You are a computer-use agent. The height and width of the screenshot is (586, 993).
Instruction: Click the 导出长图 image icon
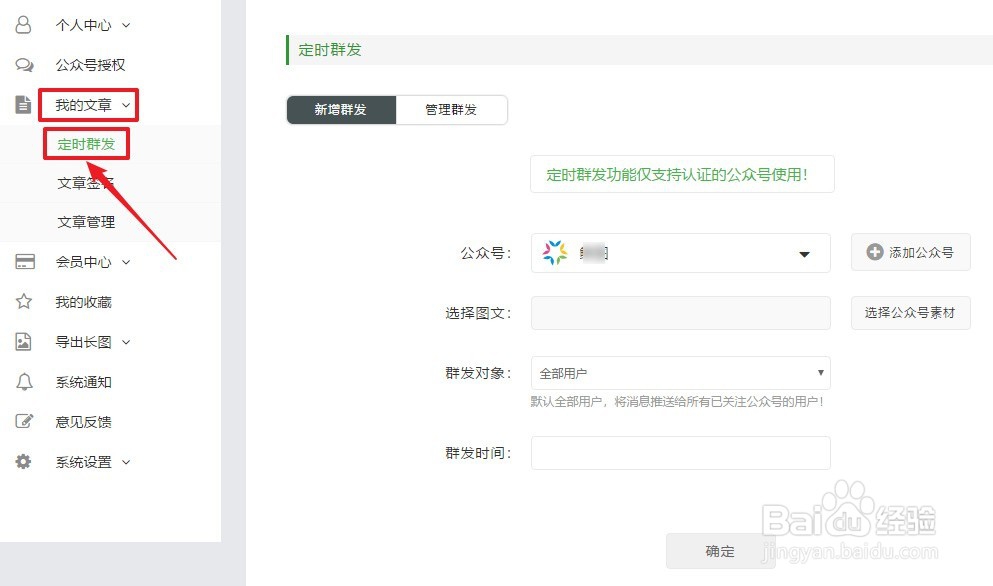pos(24,342)
